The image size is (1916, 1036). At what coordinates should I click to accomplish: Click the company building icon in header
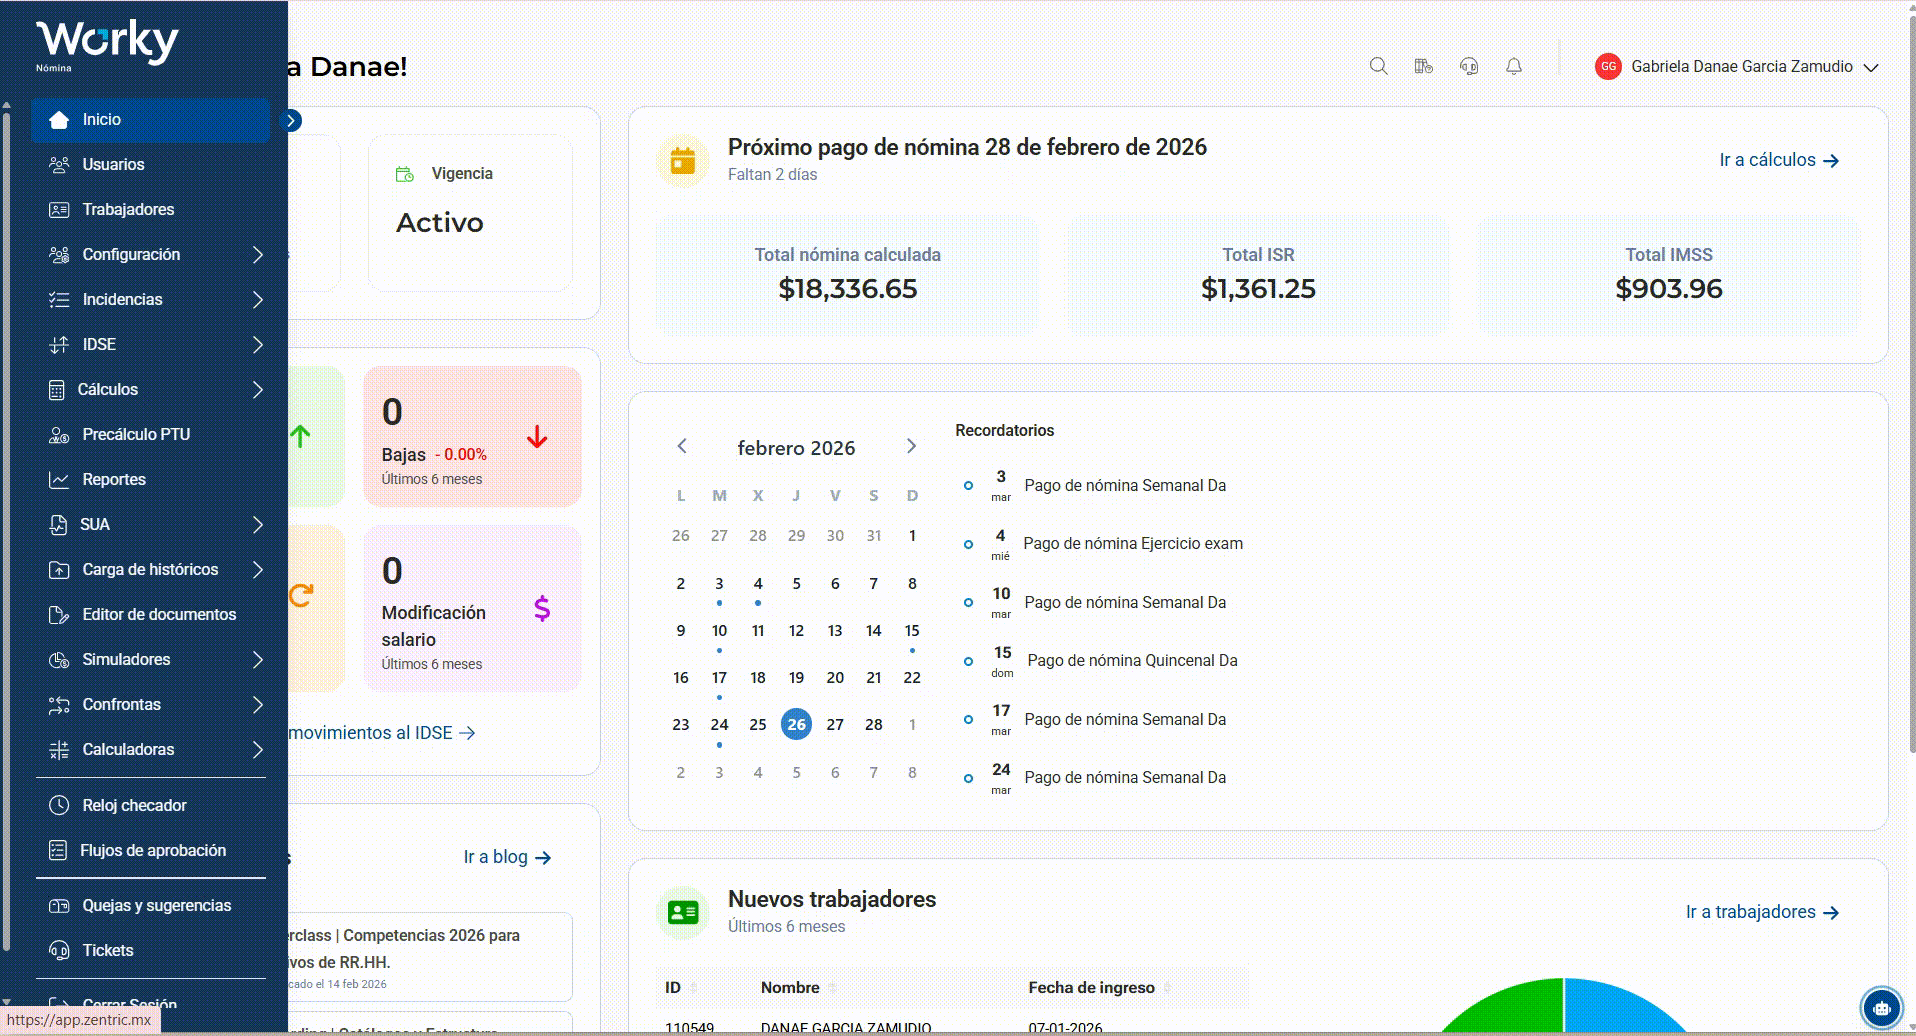click(1423, 66)
